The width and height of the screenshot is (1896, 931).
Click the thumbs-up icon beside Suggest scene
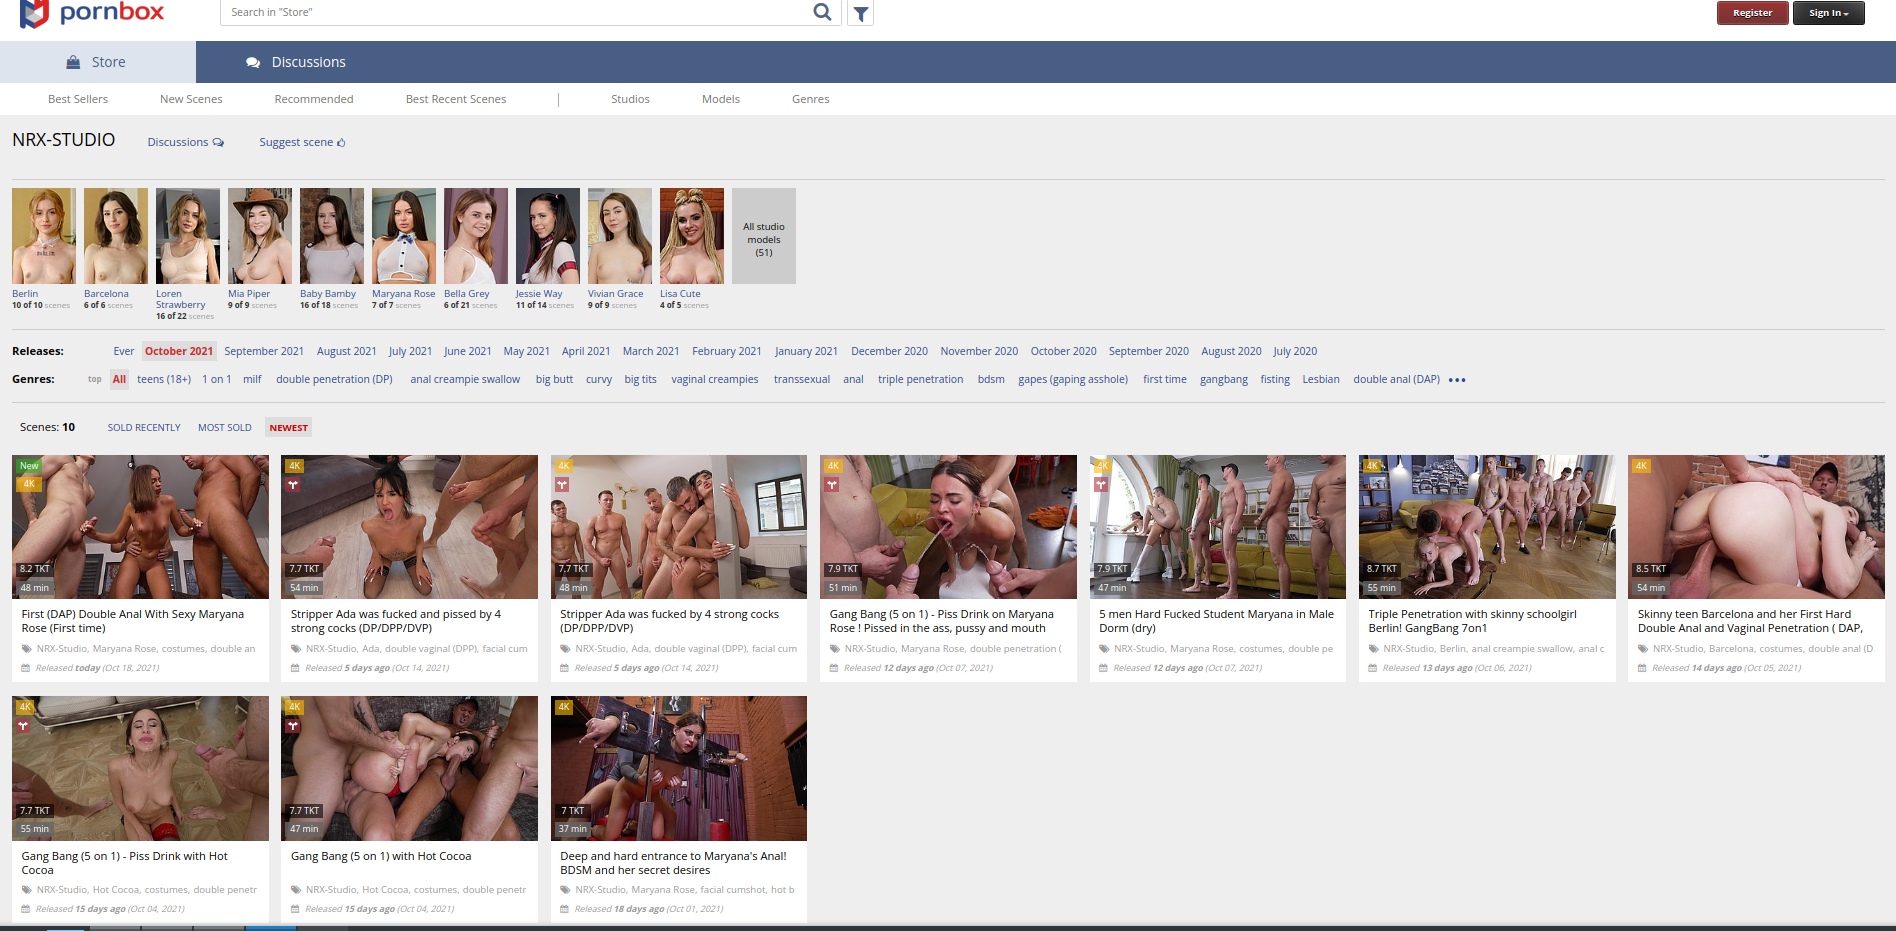click(x=341, y=143)
